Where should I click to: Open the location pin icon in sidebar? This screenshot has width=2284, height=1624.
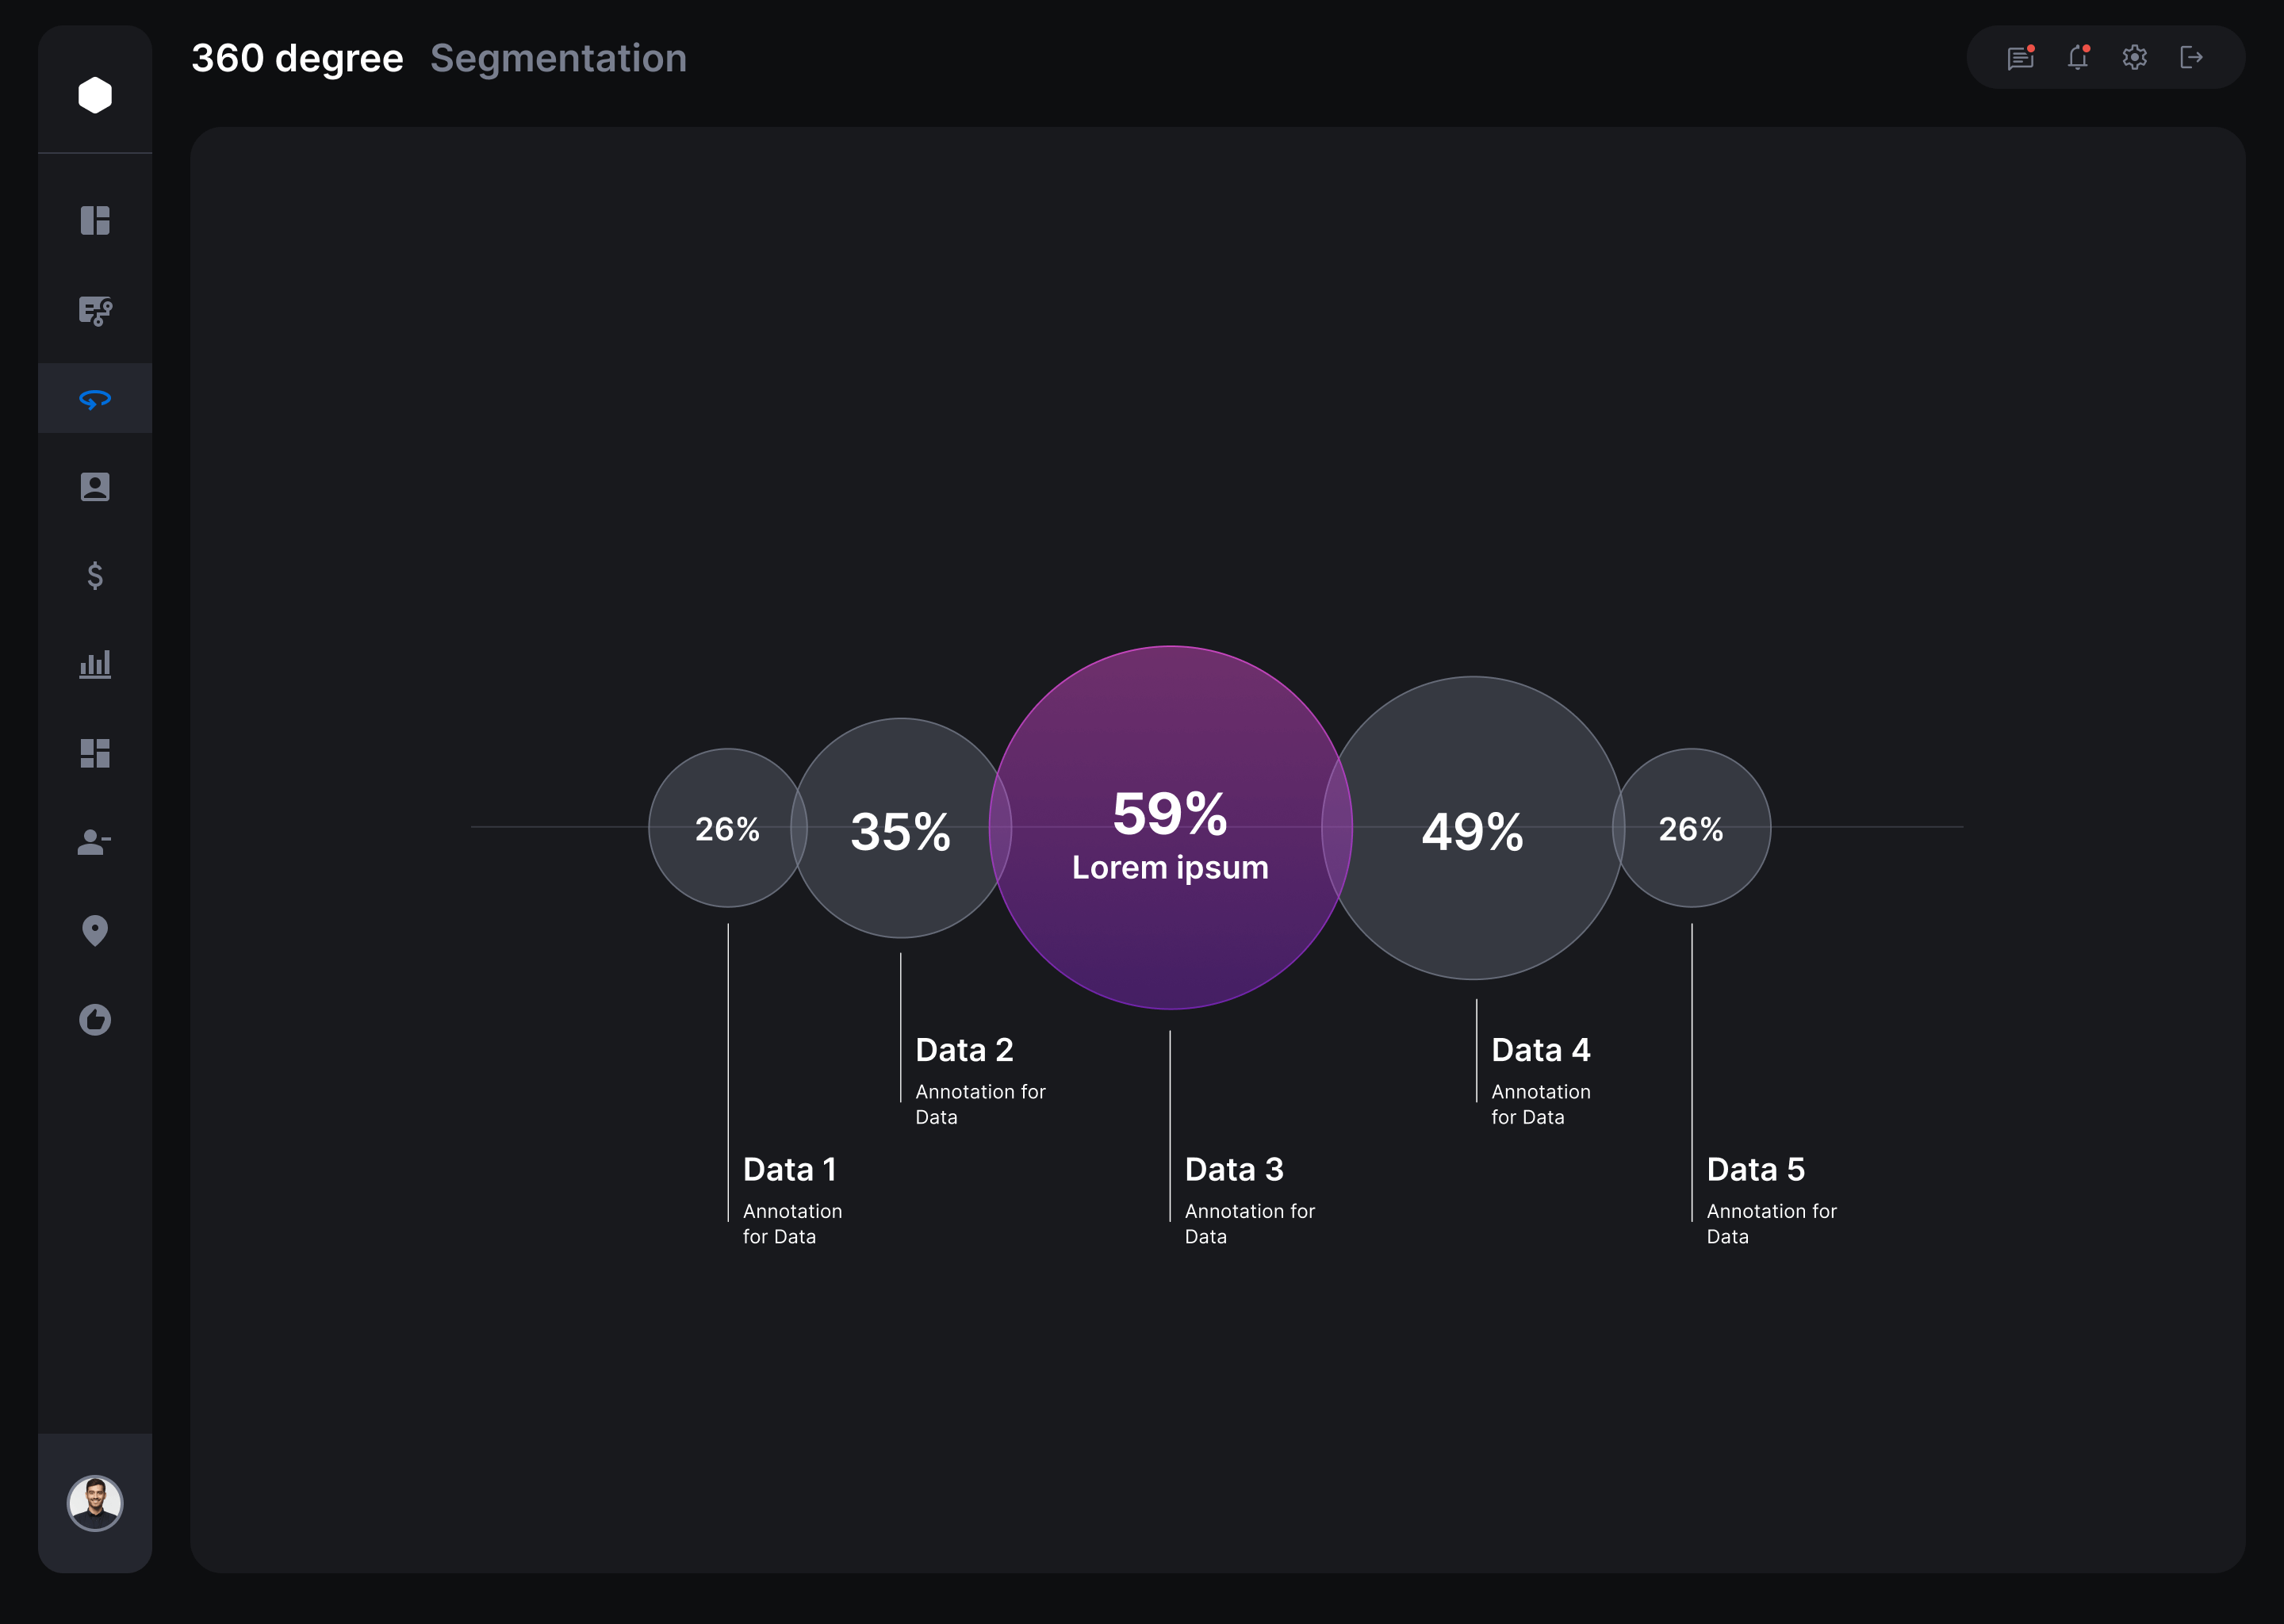95,930
